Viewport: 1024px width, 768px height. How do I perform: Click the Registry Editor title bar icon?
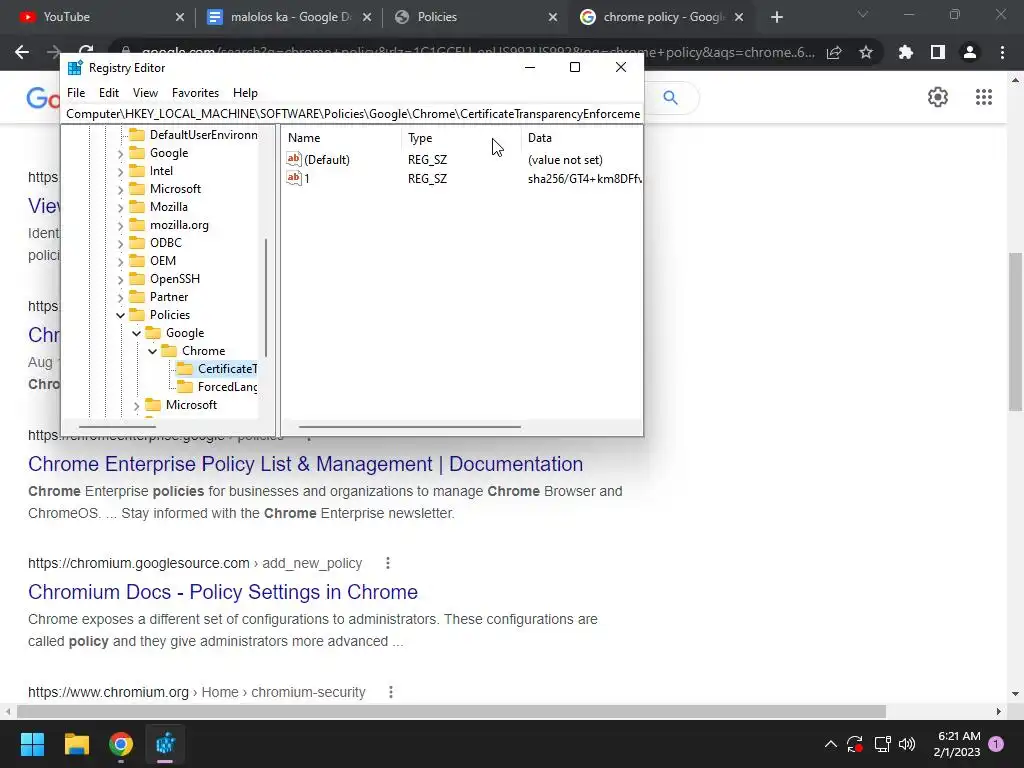[x=75, y=68]
